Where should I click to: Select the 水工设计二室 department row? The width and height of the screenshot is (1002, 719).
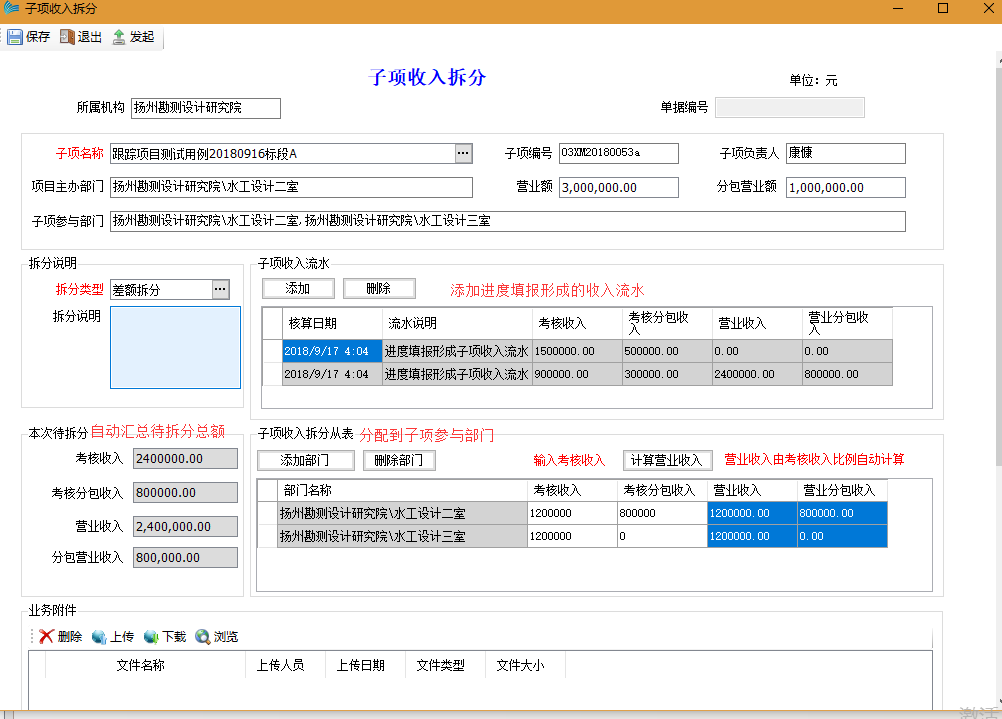[403, 513]
